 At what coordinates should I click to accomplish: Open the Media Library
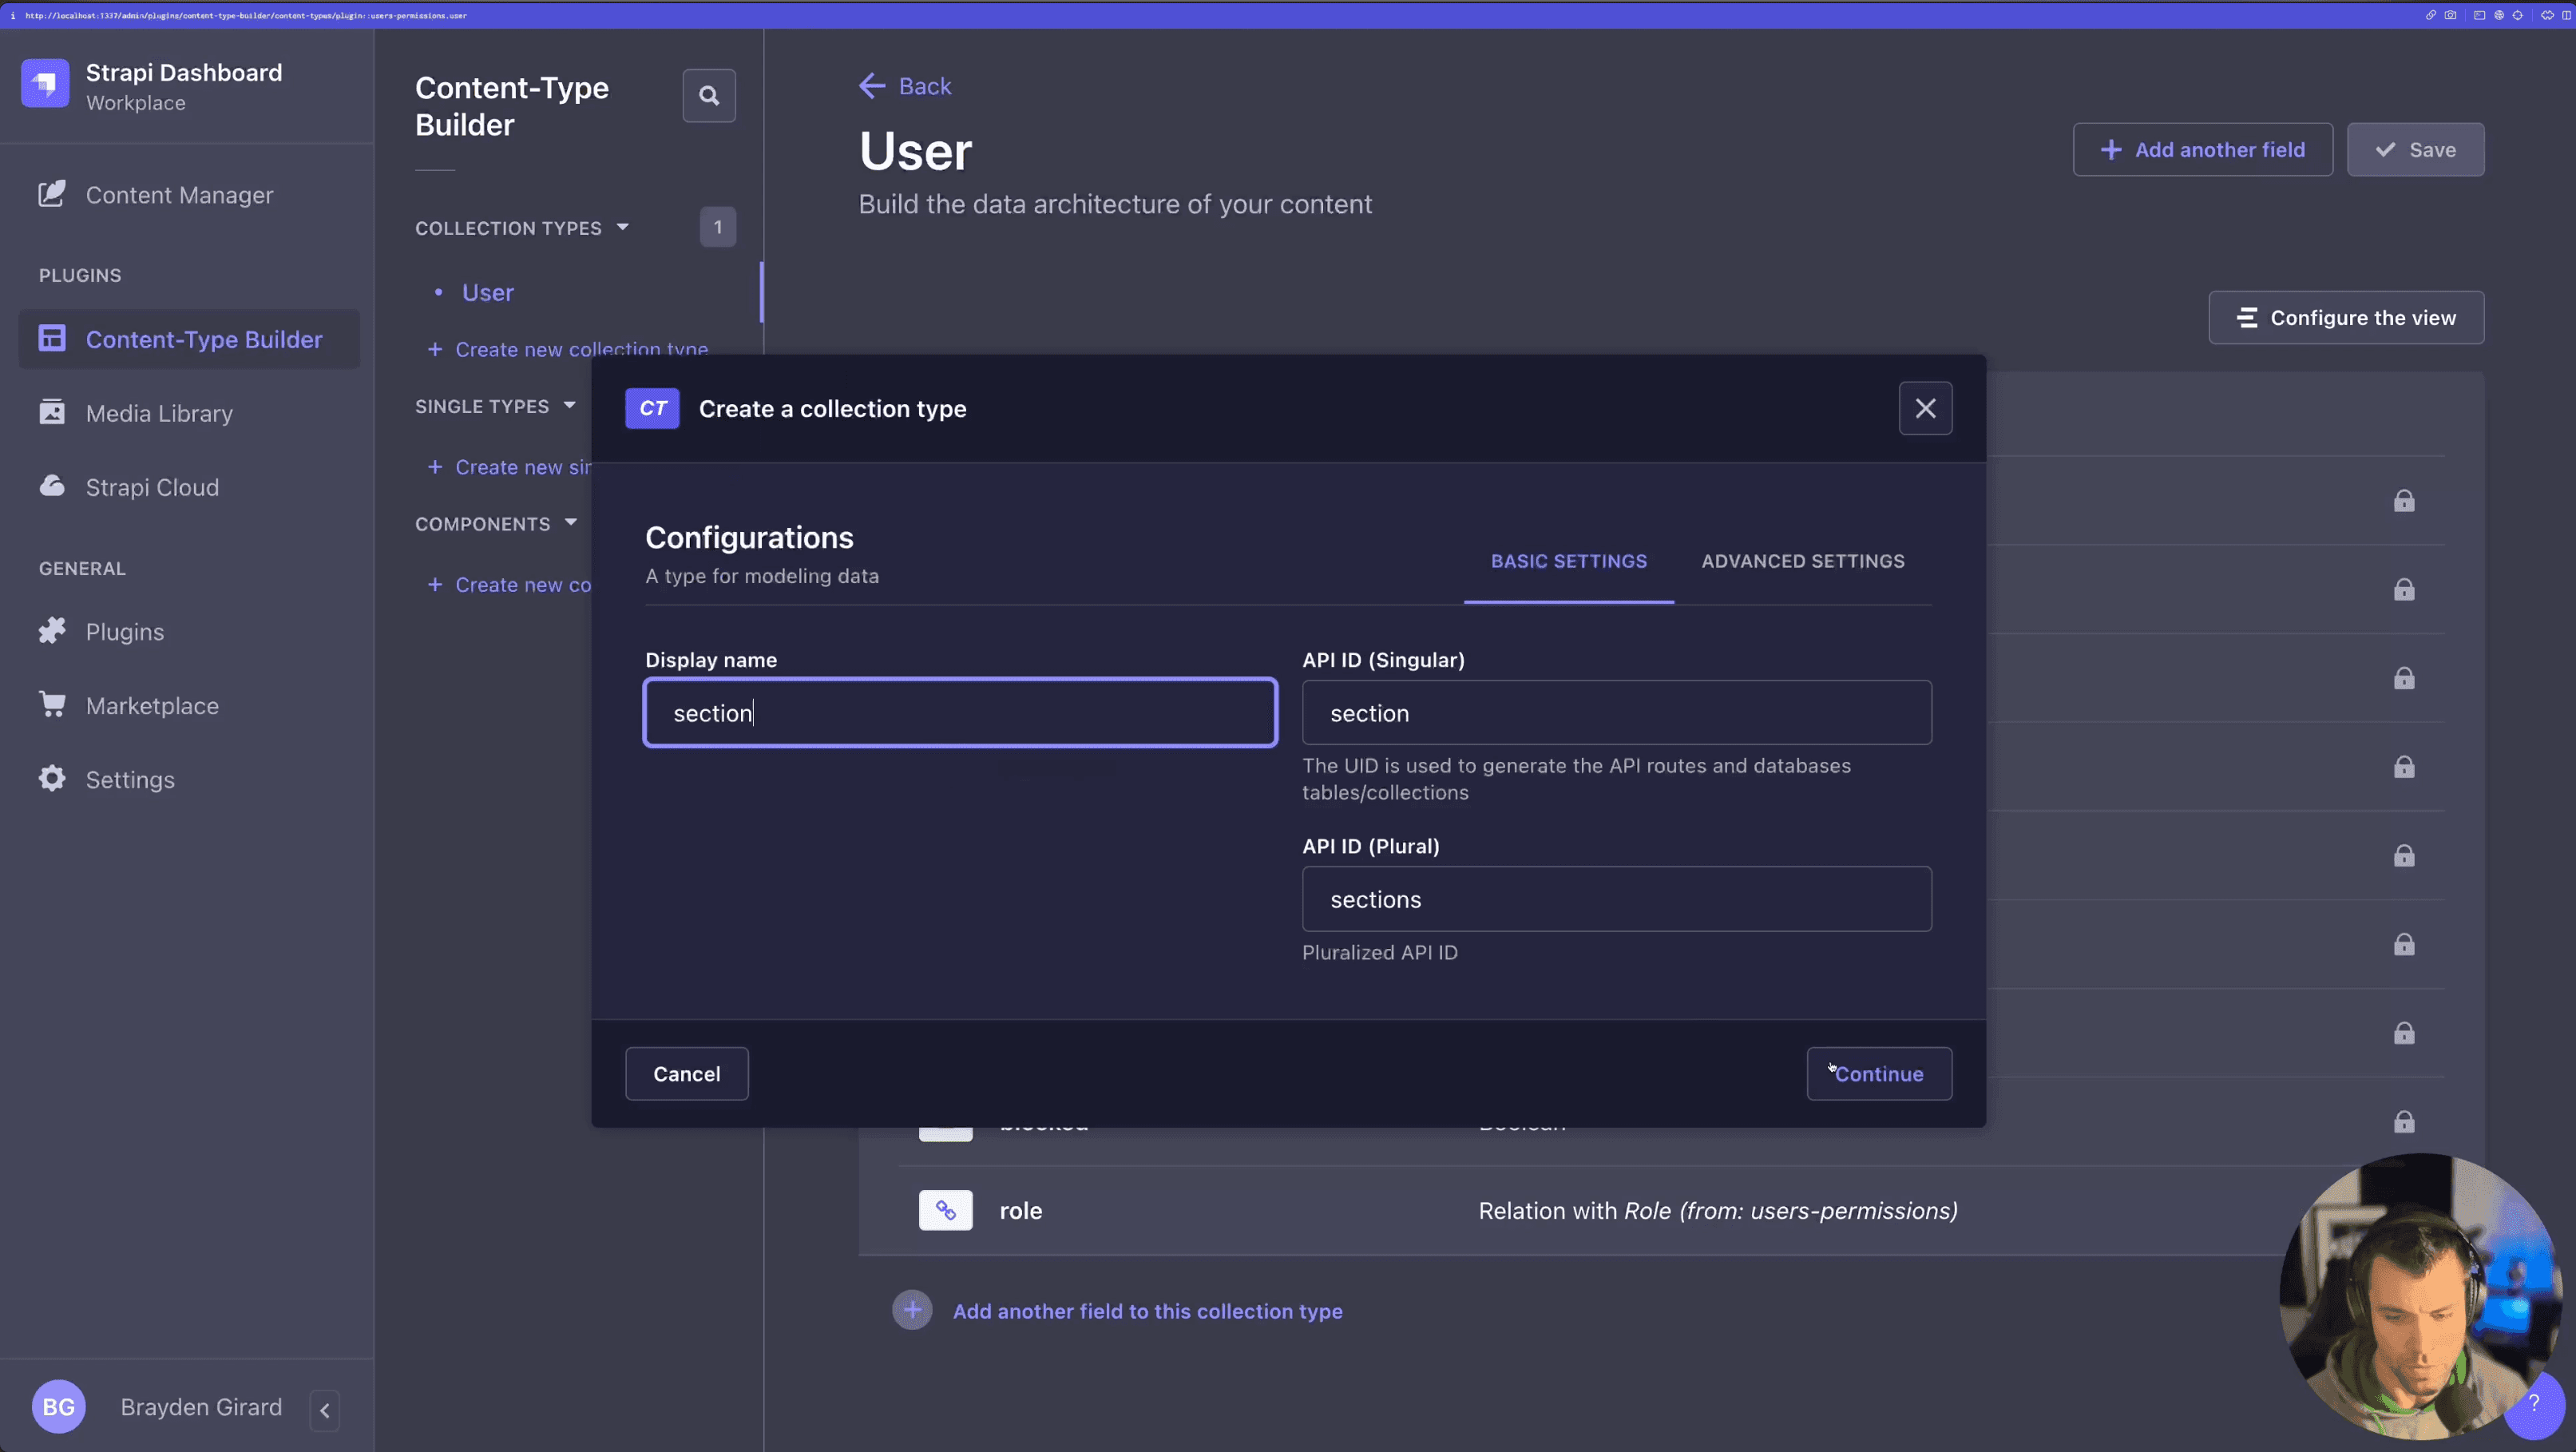[136, 413]
